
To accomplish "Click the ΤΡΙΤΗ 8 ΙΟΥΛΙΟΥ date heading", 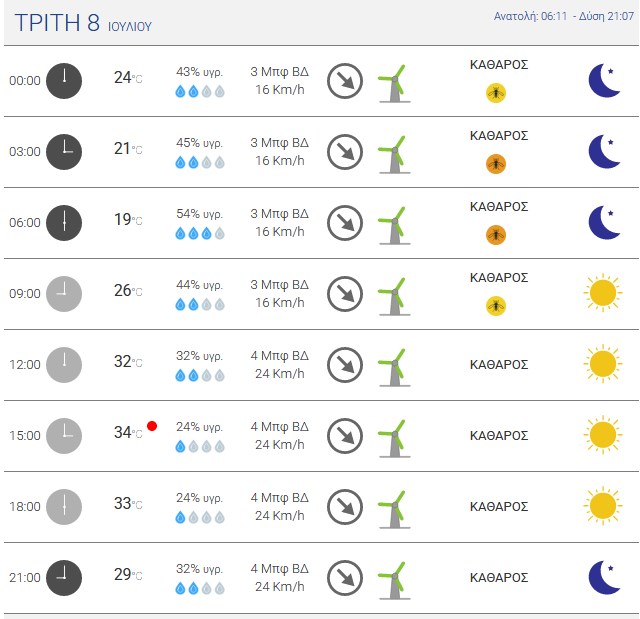I will point(83,23).
